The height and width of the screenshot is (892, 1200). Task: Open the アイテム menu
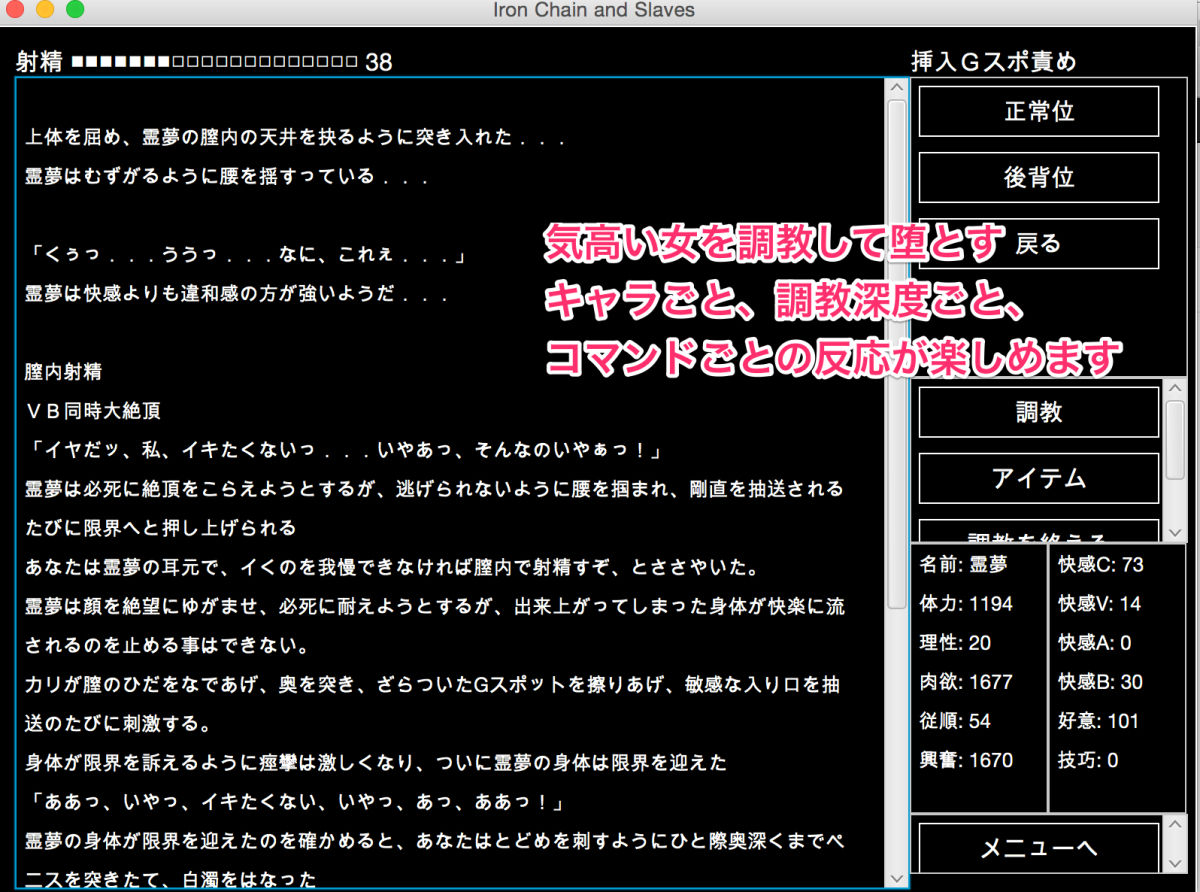(x=1038, y=478)
